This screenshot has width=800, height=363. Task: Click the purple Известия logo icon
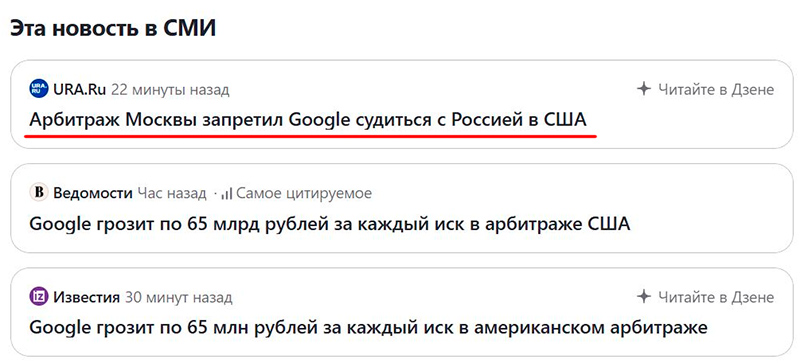click(39, 297)
